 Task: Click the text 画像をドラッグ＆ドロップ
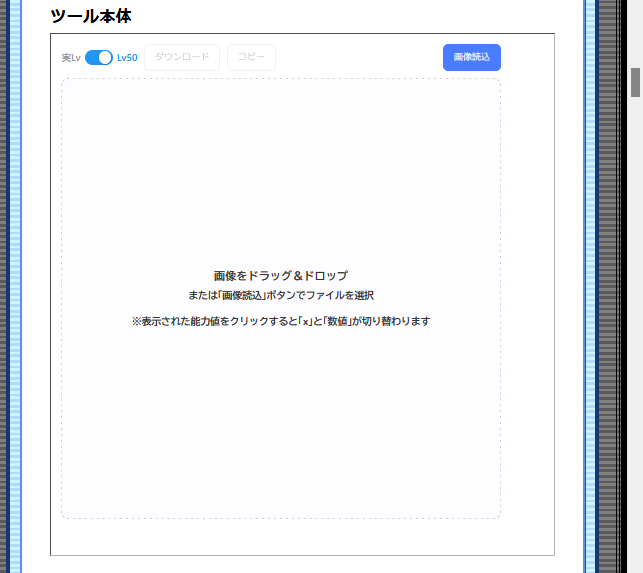click(x=281, y=275)
